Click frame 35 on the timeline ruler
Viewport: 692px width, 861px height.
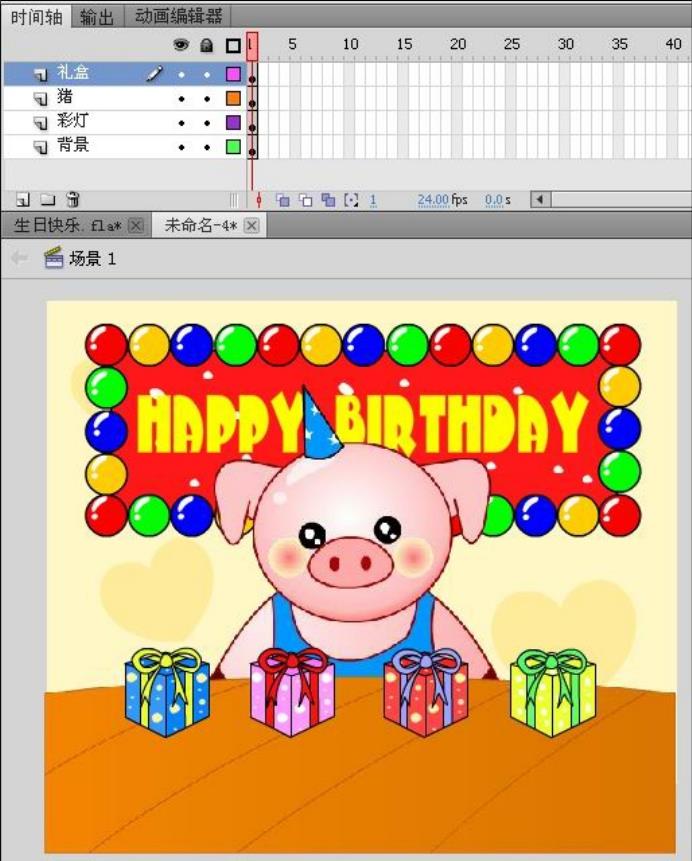click(x=620, y=44)
